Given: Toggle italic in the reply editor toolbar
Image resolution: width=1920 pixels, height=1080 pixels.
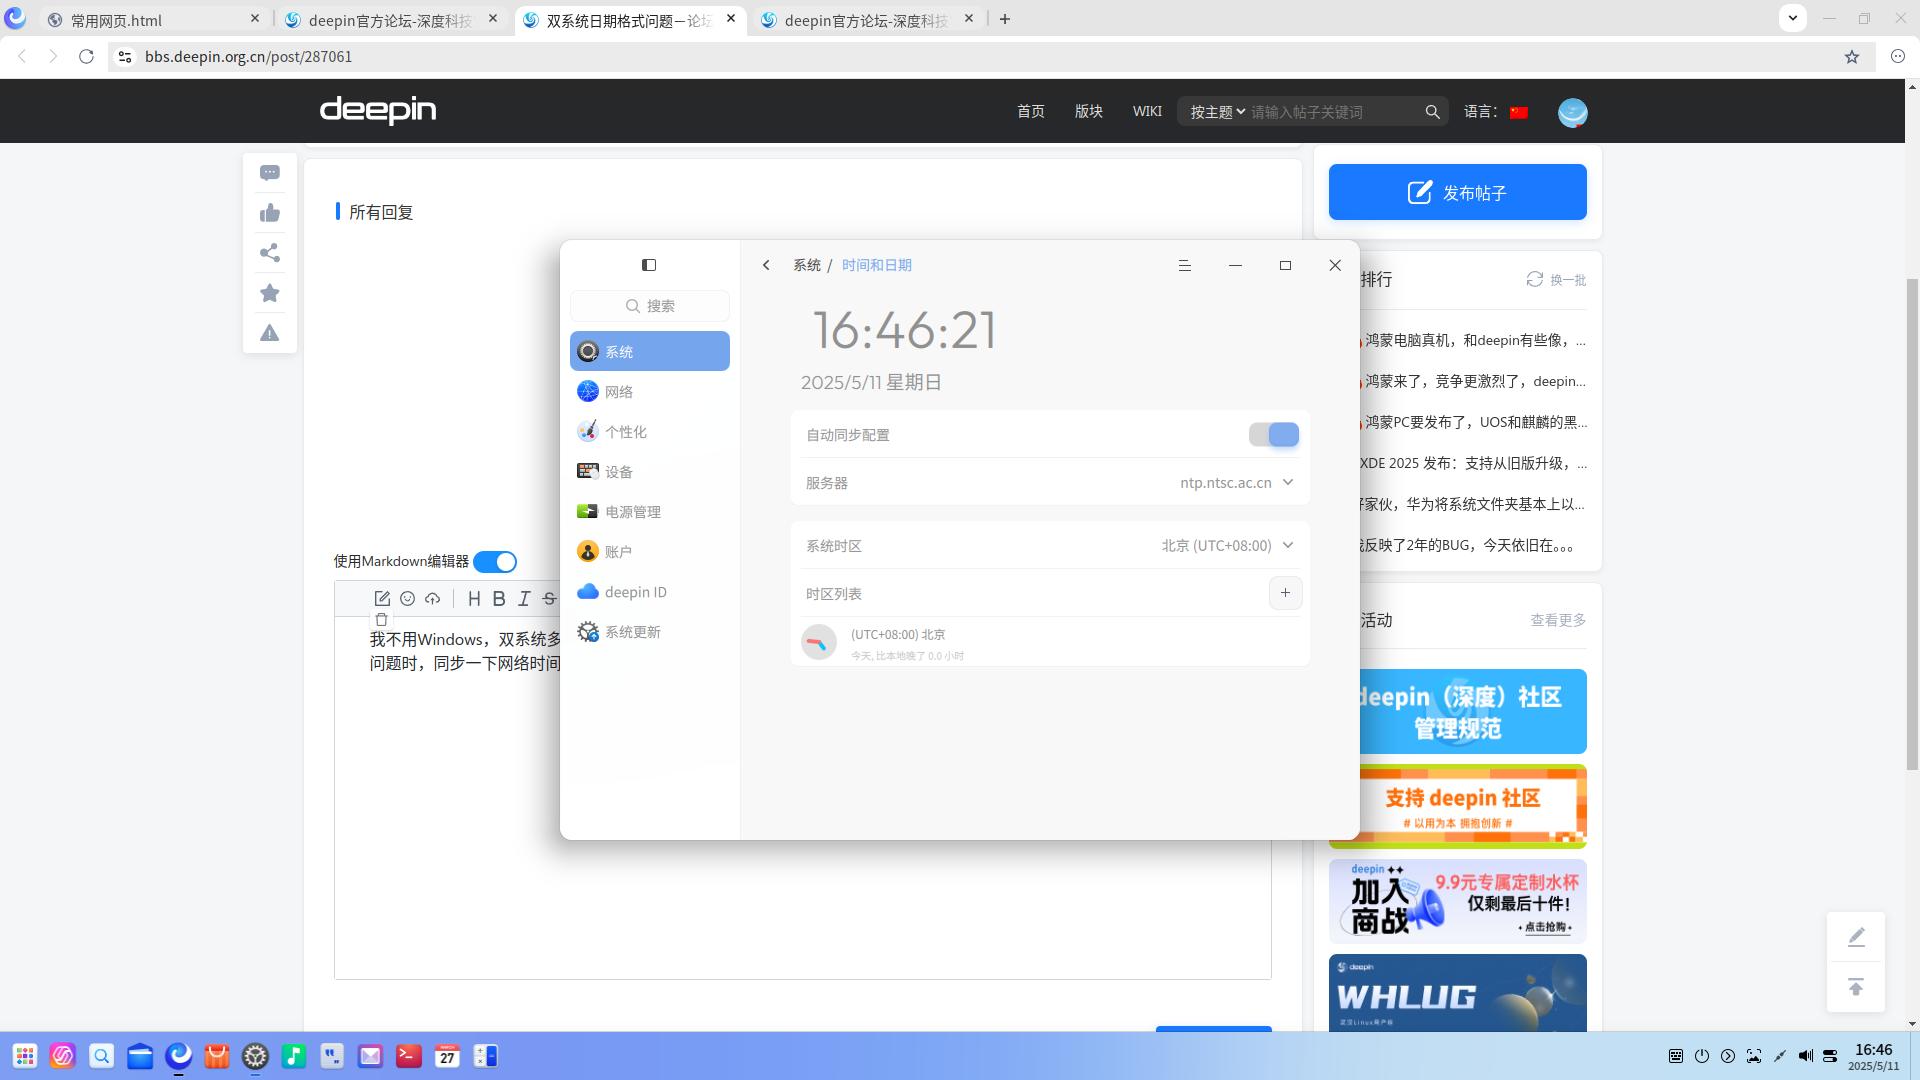Looking at the screenshot, I should click(x=524, y=598).
